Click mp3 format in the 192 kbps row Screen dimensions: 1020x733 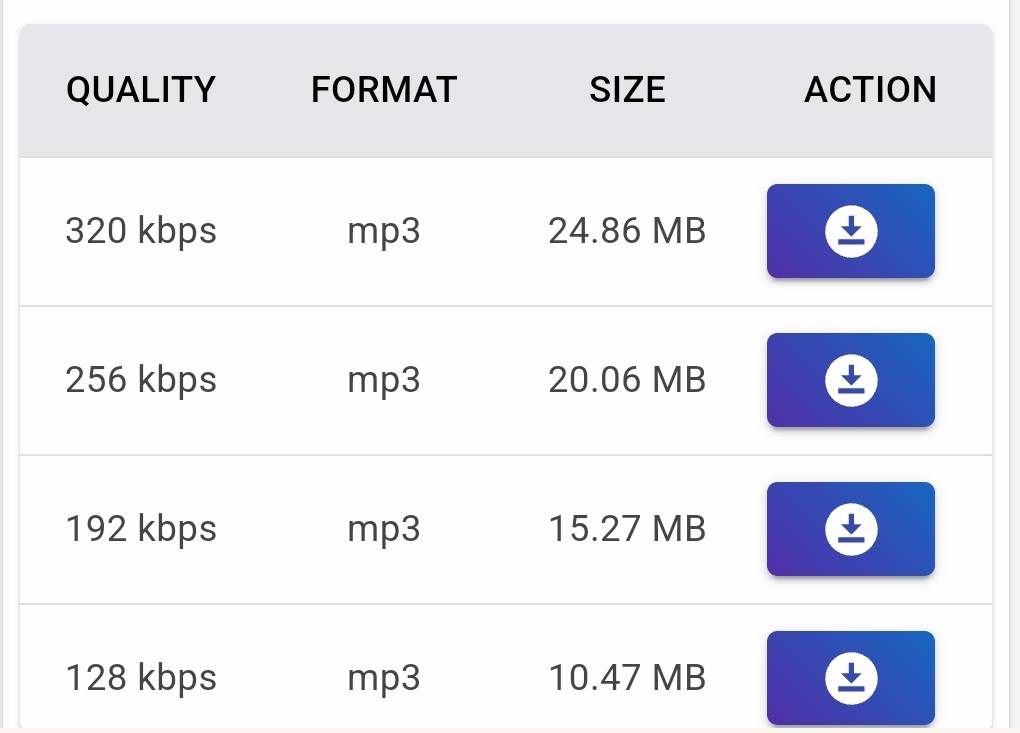click(x=384, y=531)
